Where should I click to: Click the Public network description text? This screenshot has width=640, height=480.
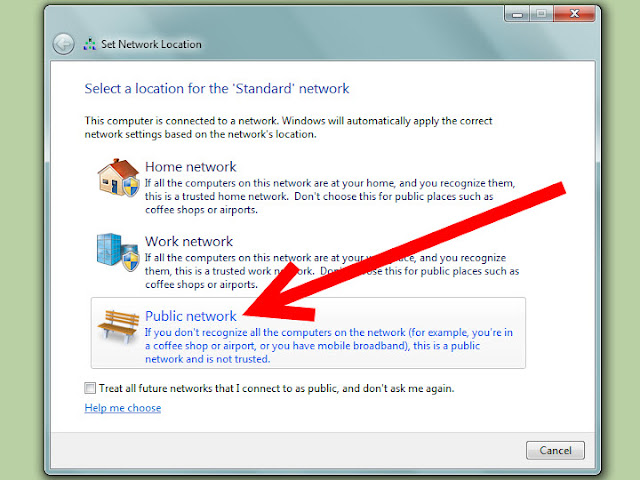pyautogui.click(x=329, y=346)
